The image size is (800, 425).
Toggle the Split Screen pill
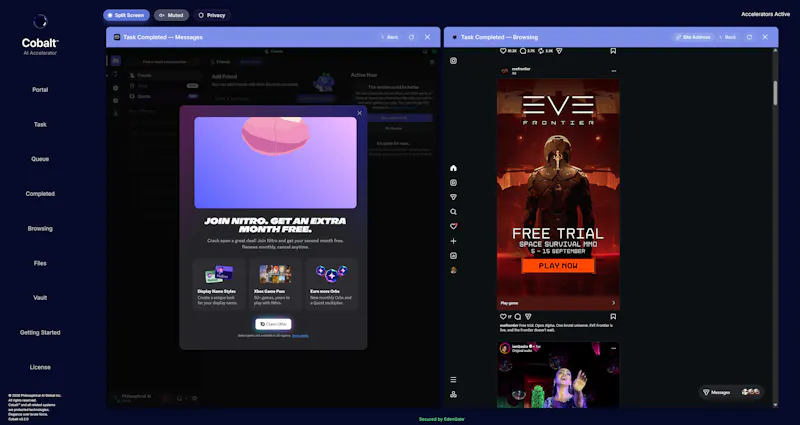(x=126, y=15)
